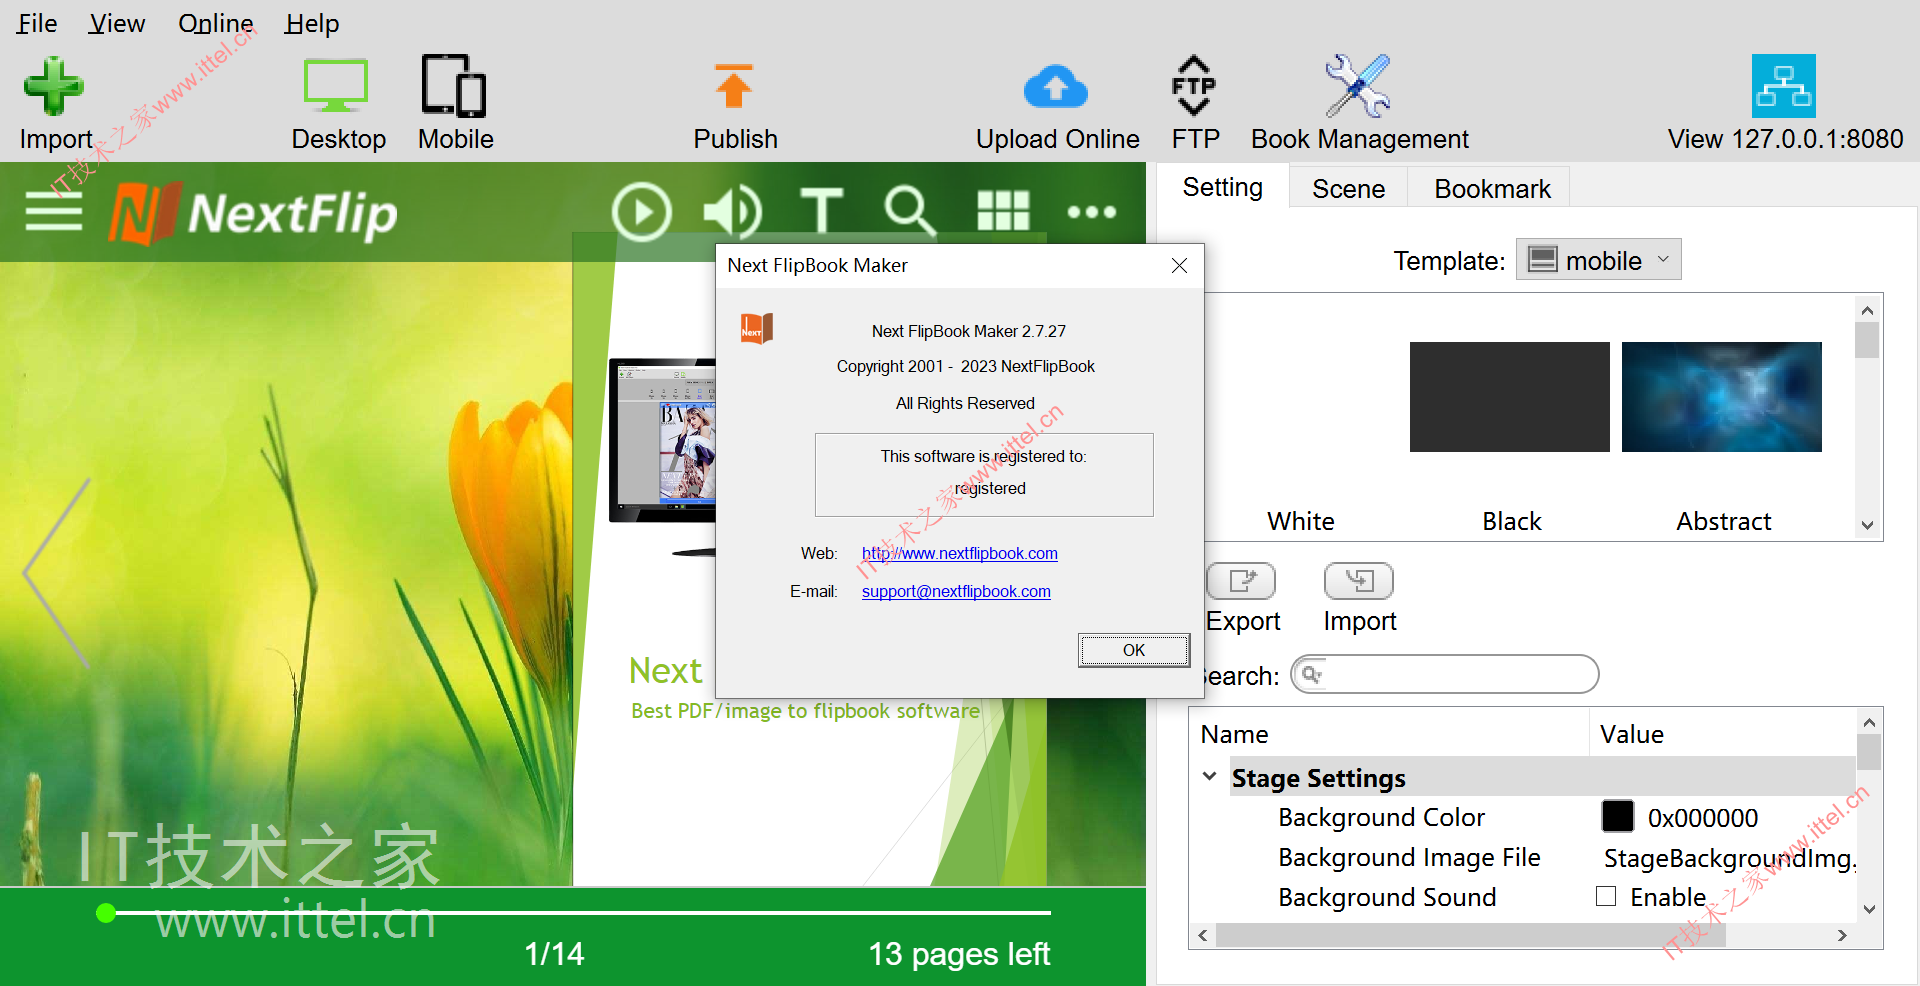The width and height of the screenshot is (1920, 986).
Task: Click the Background Color black swatch
Action: pyautogui.click(x=1617, y=816)
